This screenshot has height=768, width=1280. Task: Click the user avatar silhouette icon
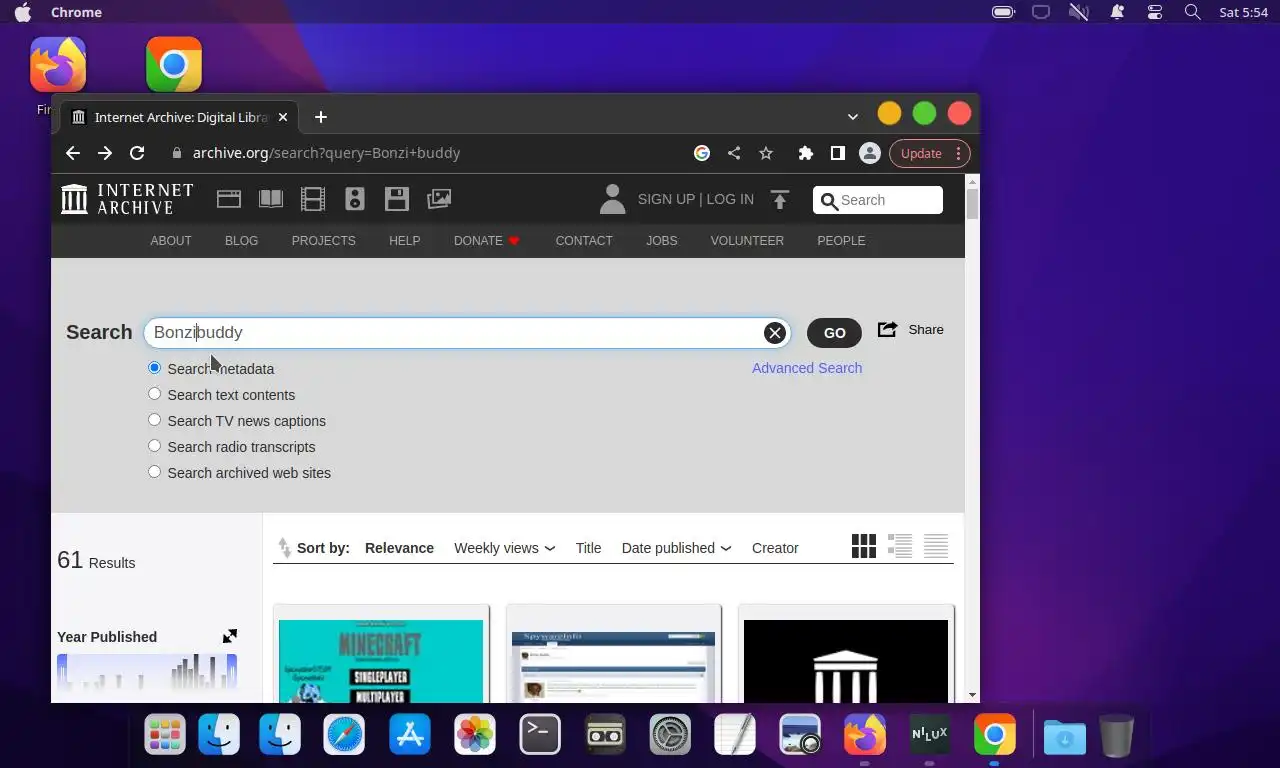pyautogui.click(x=612, y=199)
